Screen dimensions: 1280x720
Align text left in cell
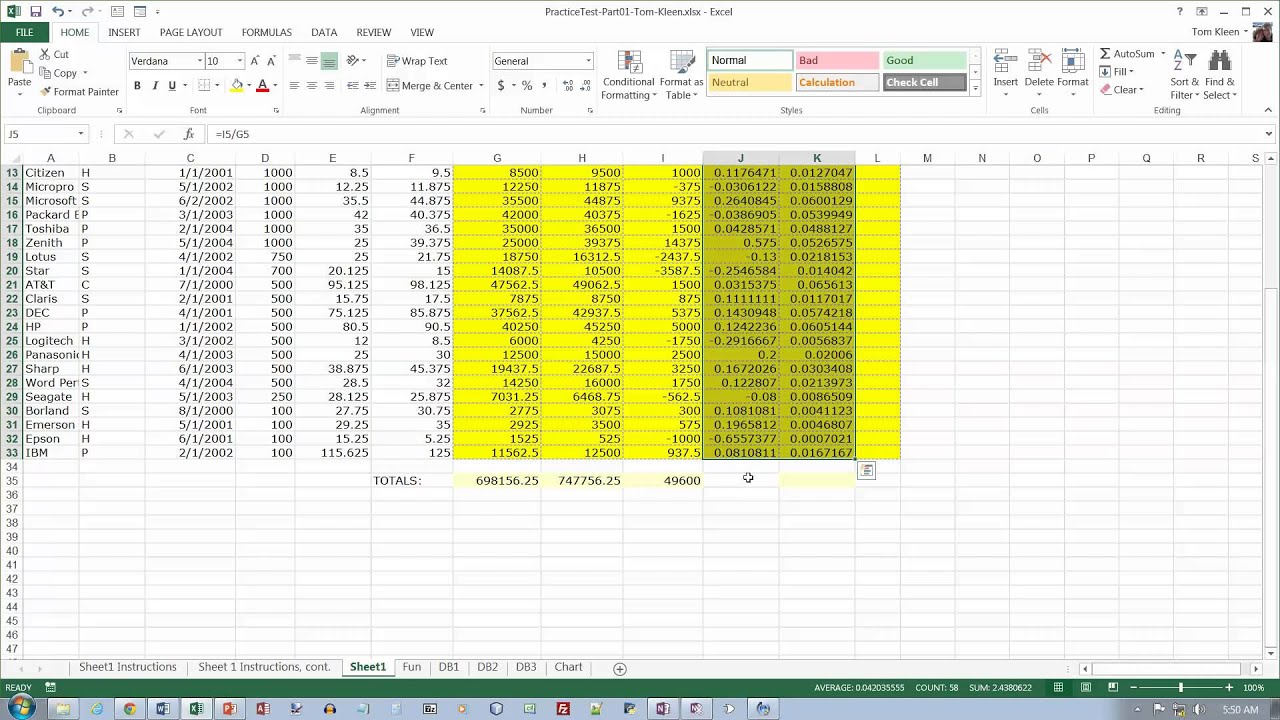(x=294, y=86)
